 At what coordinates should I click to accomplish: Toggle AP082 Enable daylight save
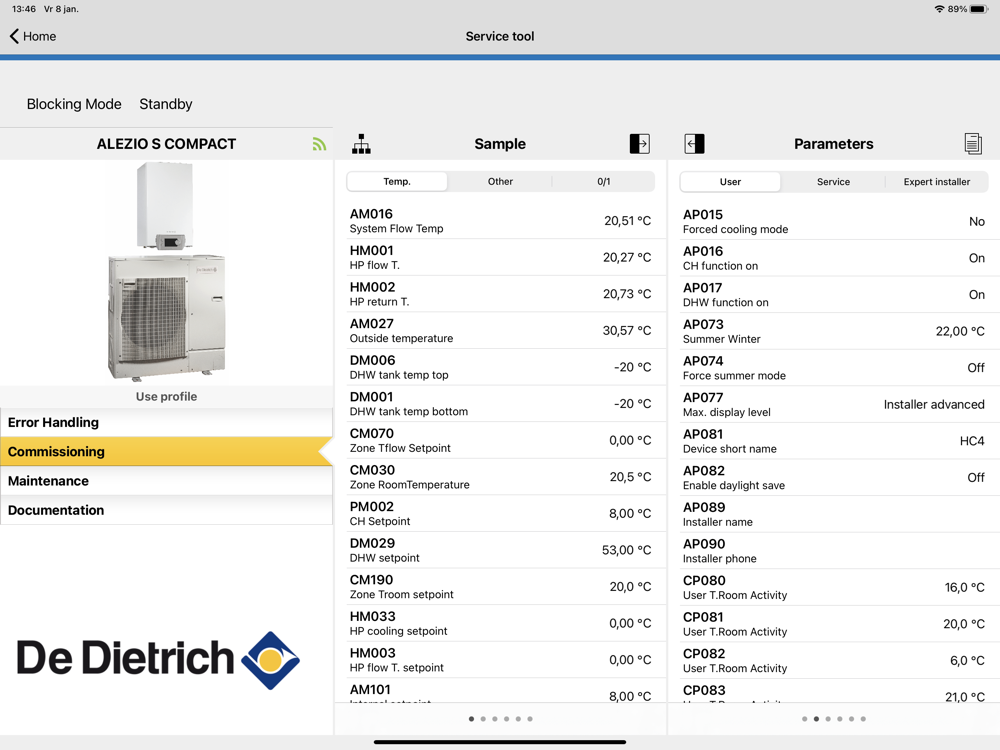coord(976,477)
